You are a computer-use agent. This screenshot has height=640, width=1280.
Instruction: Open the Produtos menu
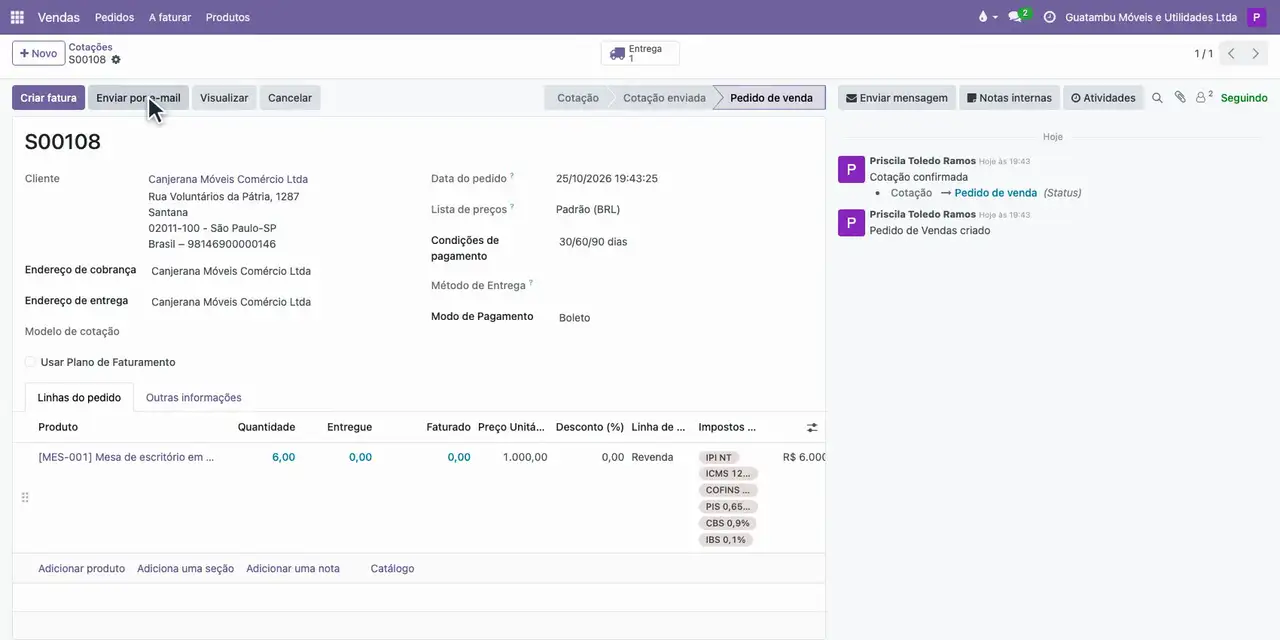(228, 17)
